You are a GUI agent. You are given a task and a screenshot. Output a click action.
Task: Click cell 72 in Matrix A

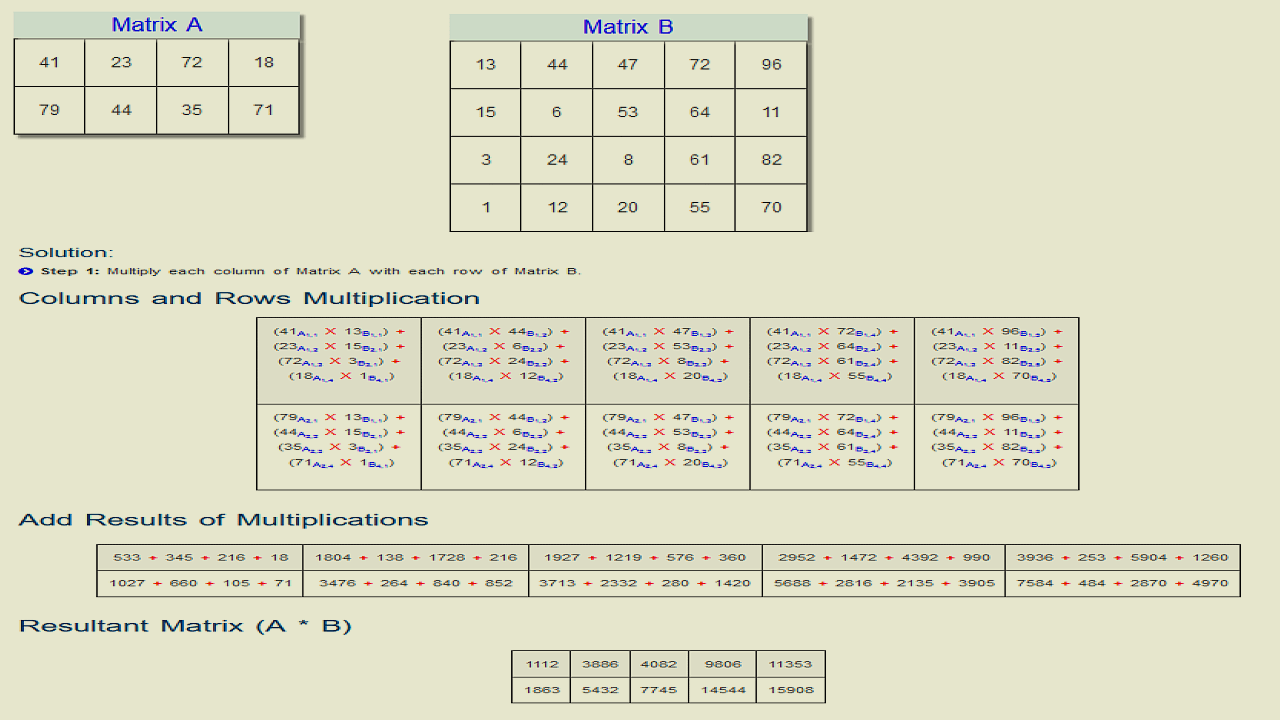192,62
